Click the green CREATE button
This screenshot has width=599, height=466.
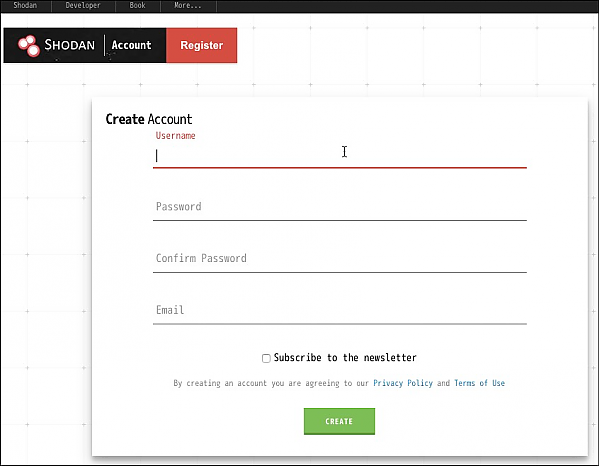click(339, 421)
